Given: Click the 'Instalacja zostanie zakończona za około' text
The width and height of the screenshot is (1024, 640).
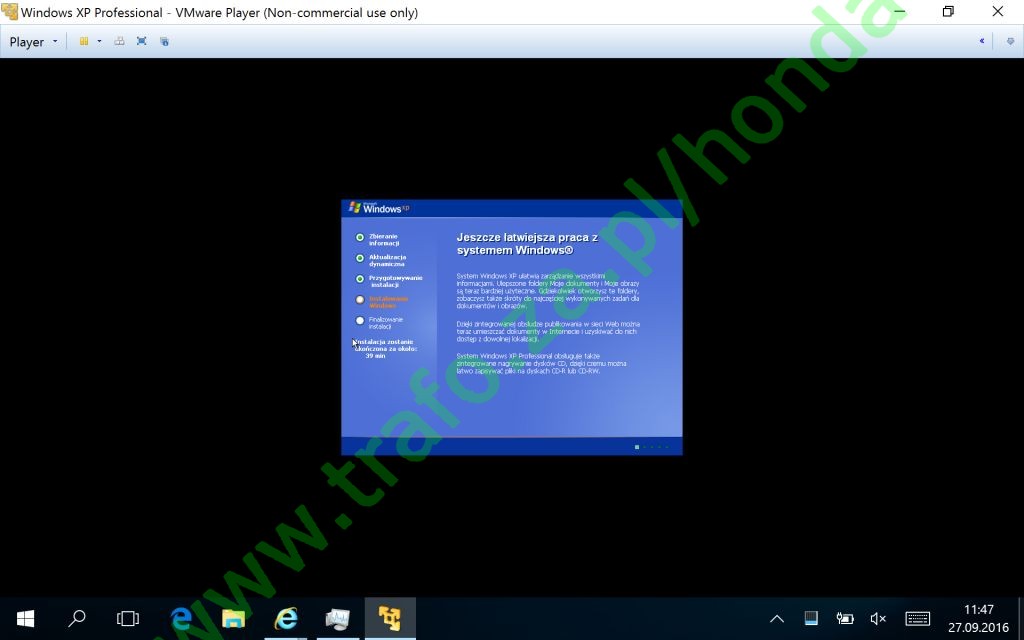Looking at the screenshot, I should (x=385, y=345).
